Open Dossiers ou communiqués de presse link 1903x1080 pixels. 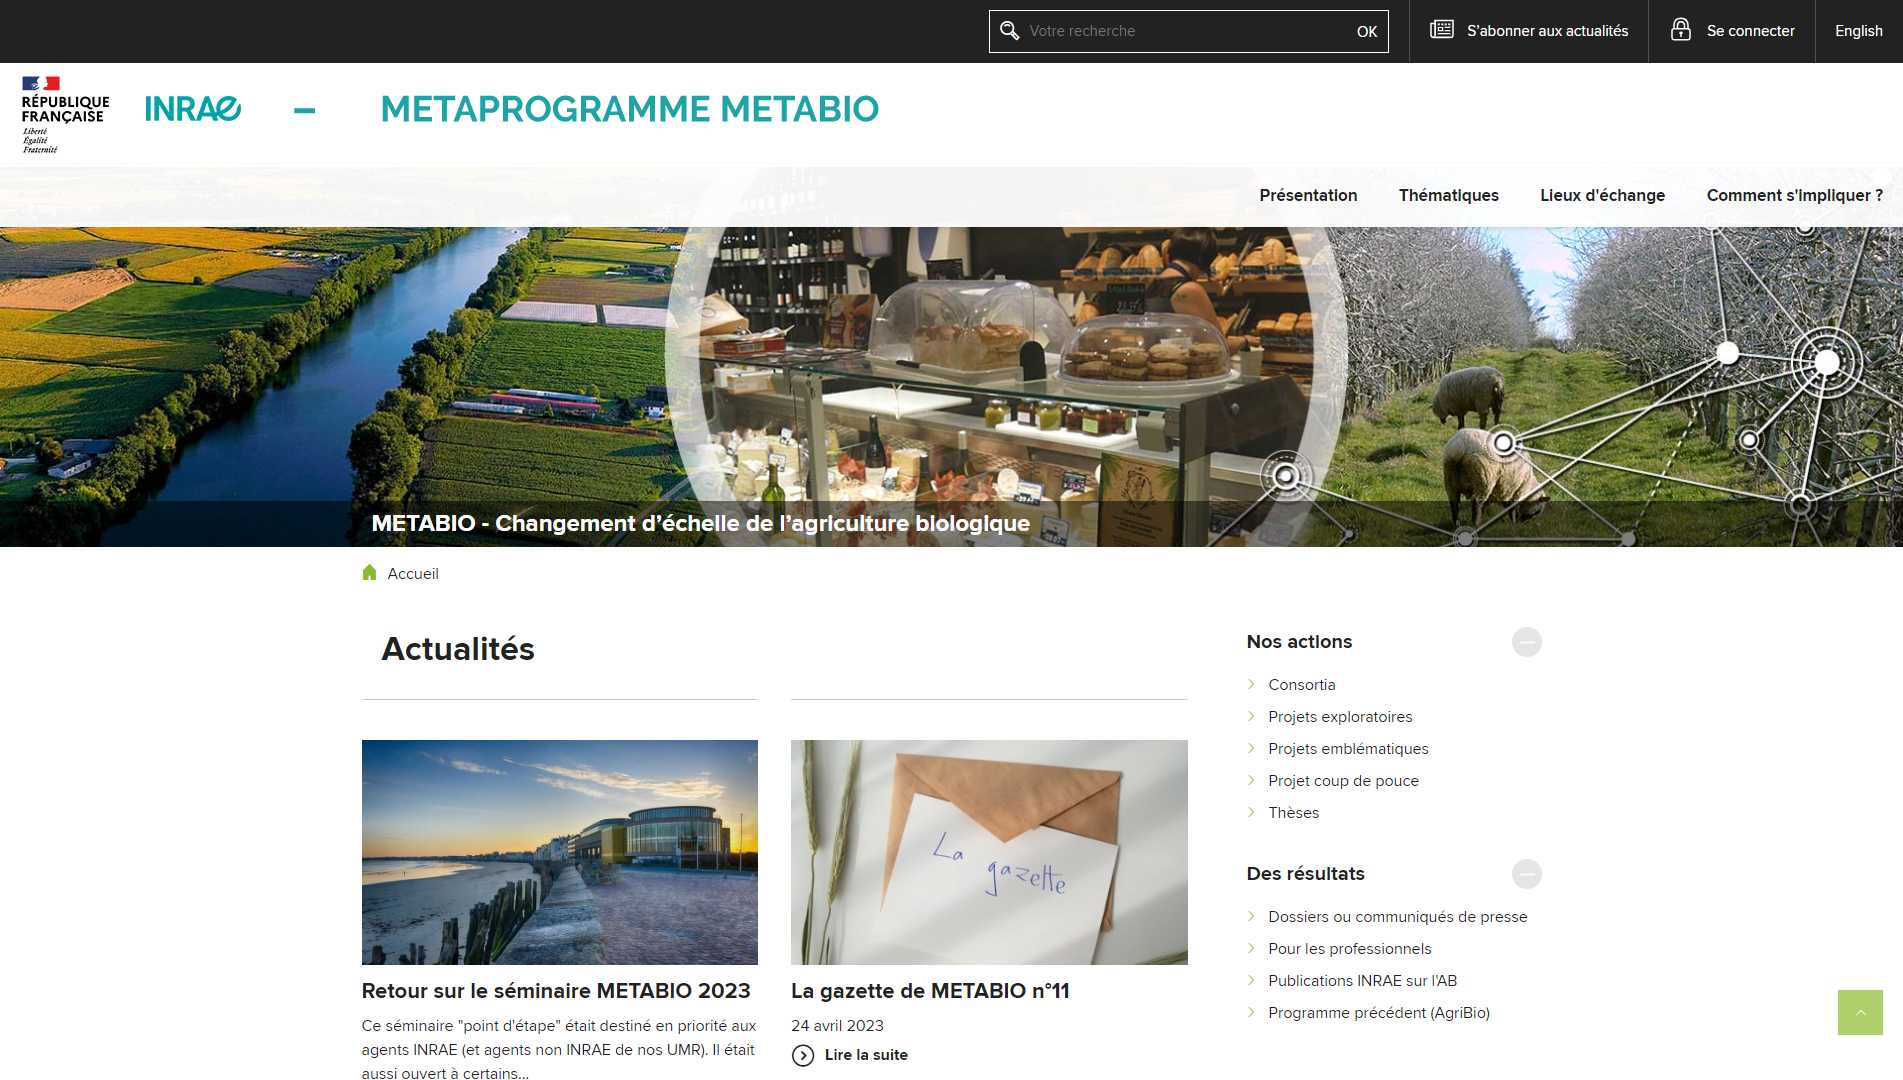pyautogui.click(x=1397, y=917)
